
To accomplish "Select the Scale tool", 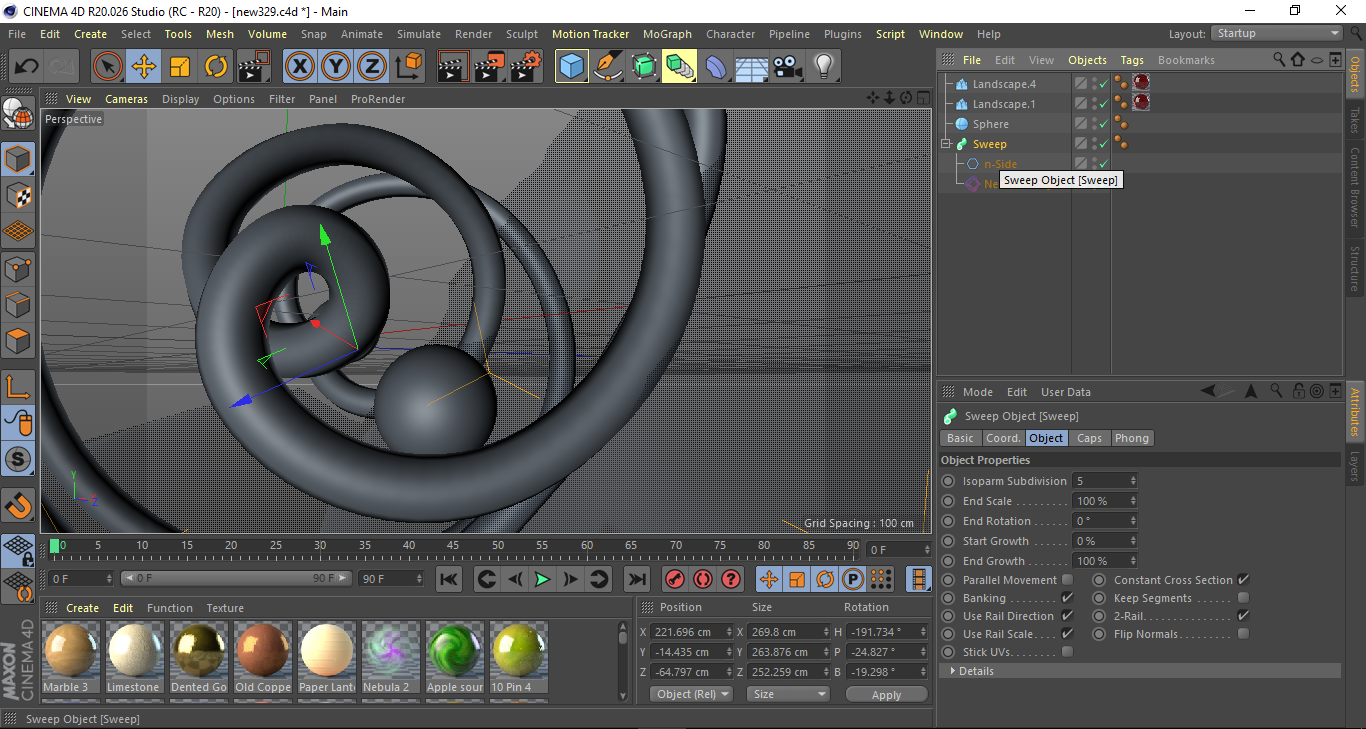I will point(180,67).
